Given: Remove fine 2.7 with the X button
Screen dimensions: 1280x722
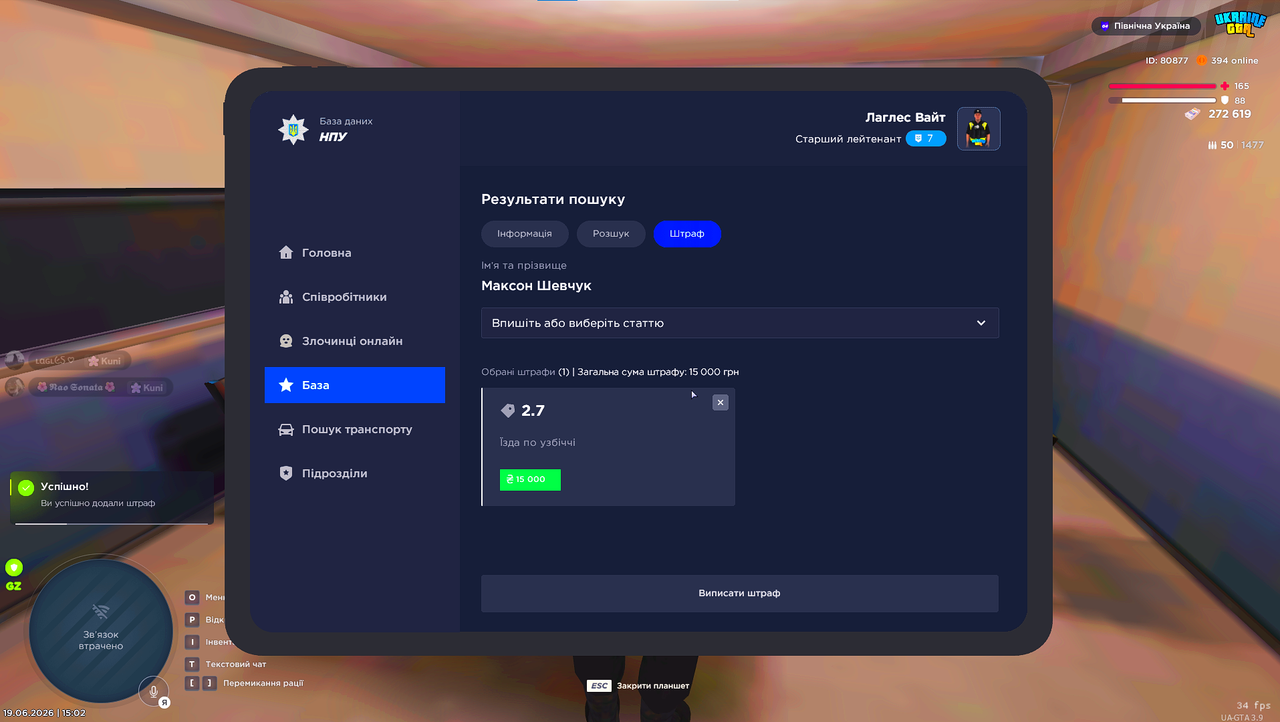Looking at the screenshot, I should pos(720,402).
